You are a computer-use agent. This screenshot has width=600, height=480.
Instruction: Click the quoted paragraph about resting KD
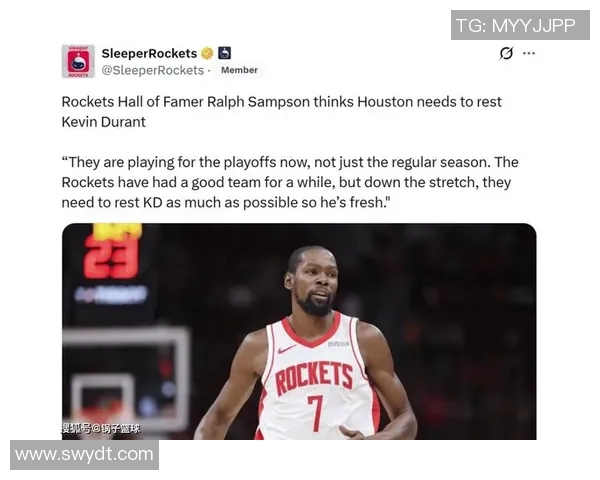coord(290,182)
